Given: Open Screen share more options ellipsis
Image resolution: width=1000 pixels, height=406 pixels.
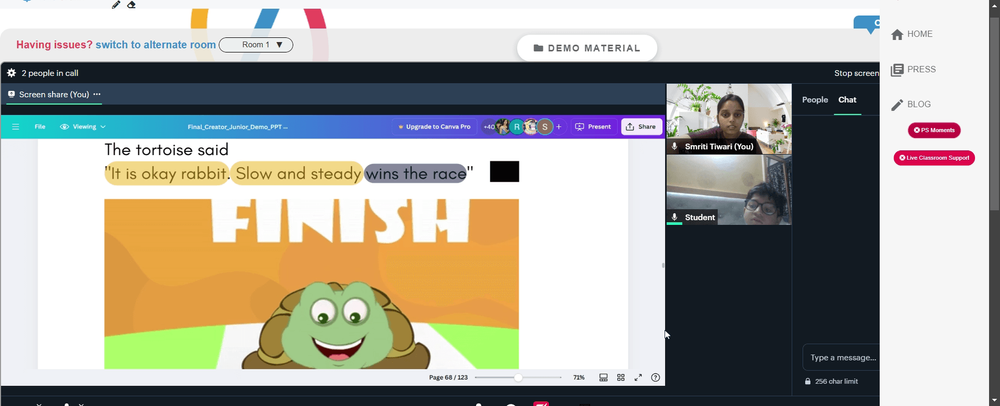Looking at the screenshot, I should (x=97, y=94).
